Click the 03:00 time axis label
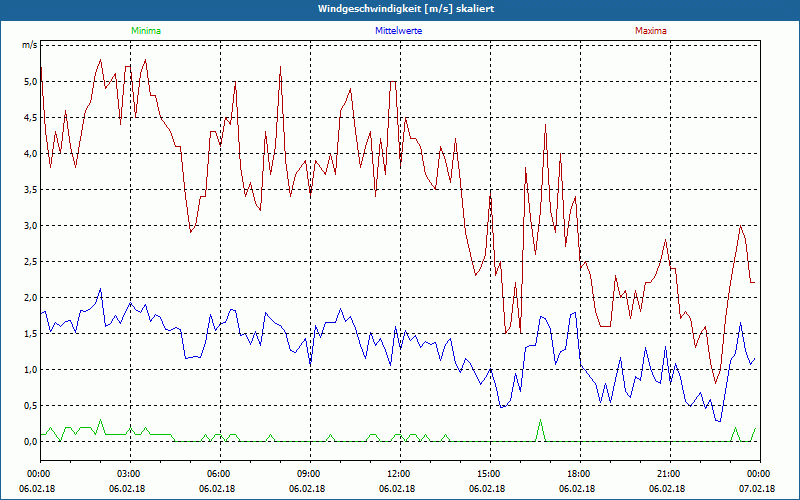Screen dimensions: 800x500 (127, 474)
